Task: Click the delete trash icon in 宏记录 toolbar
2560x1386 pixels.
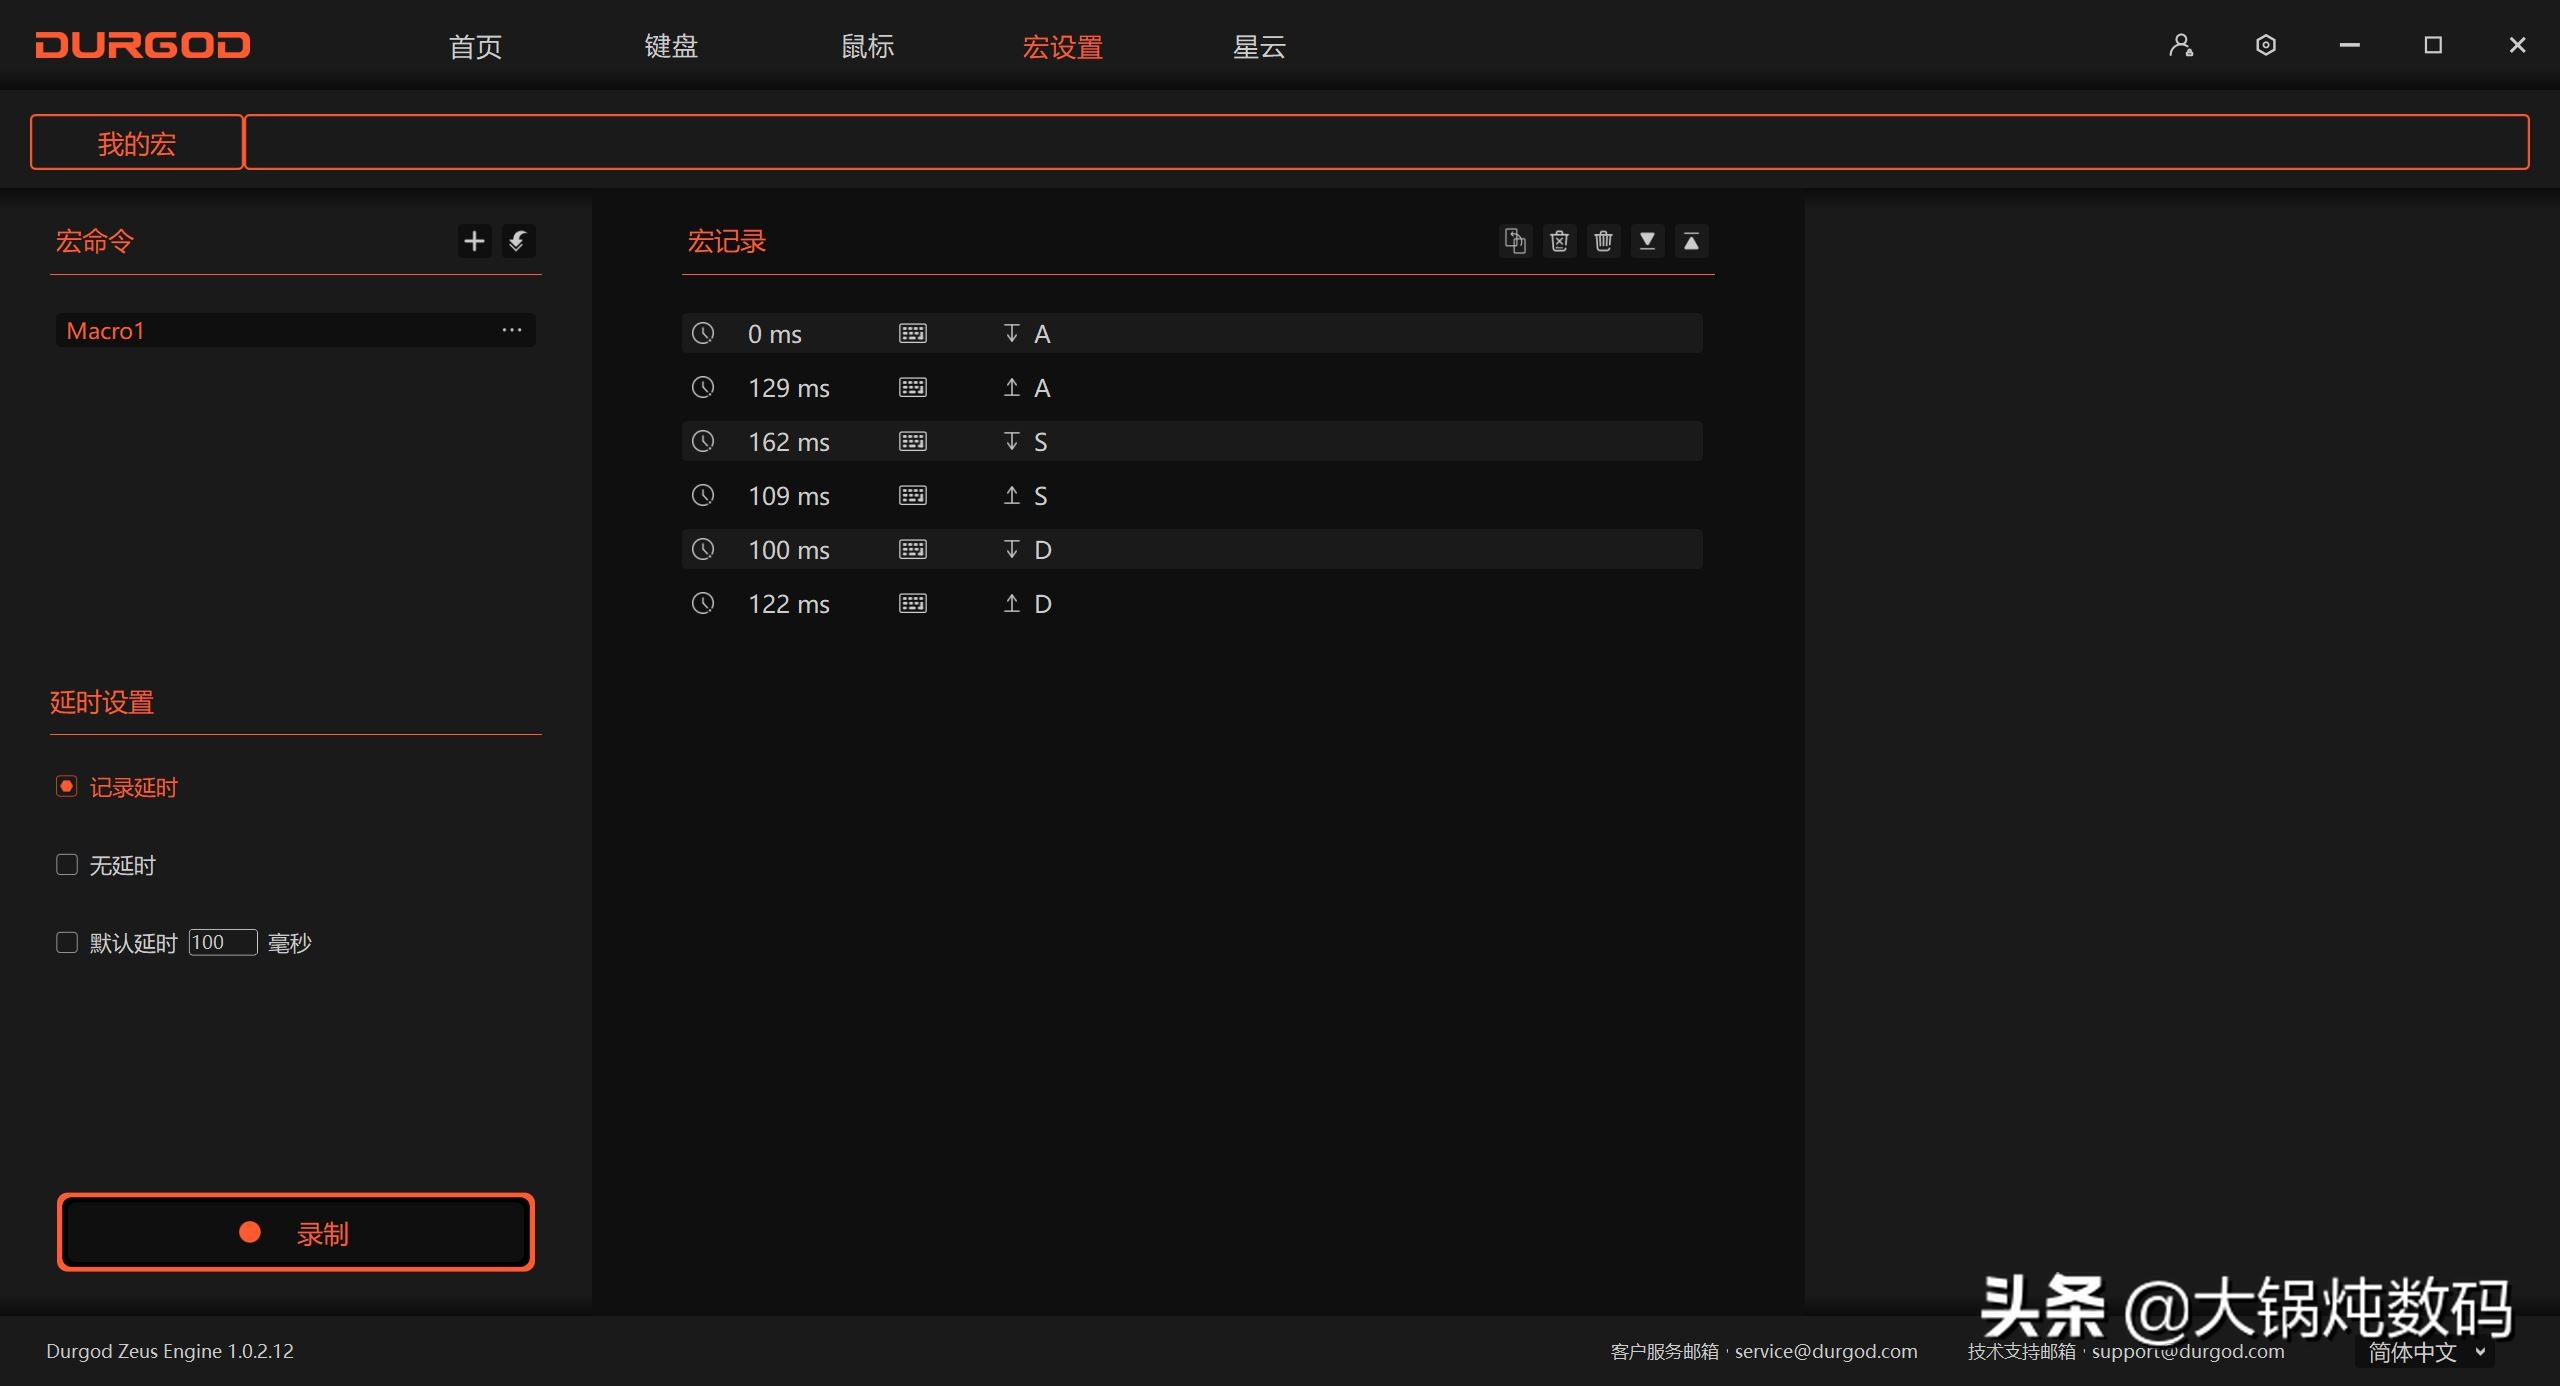Action: pyautogui.click(x=1603, y=241)
